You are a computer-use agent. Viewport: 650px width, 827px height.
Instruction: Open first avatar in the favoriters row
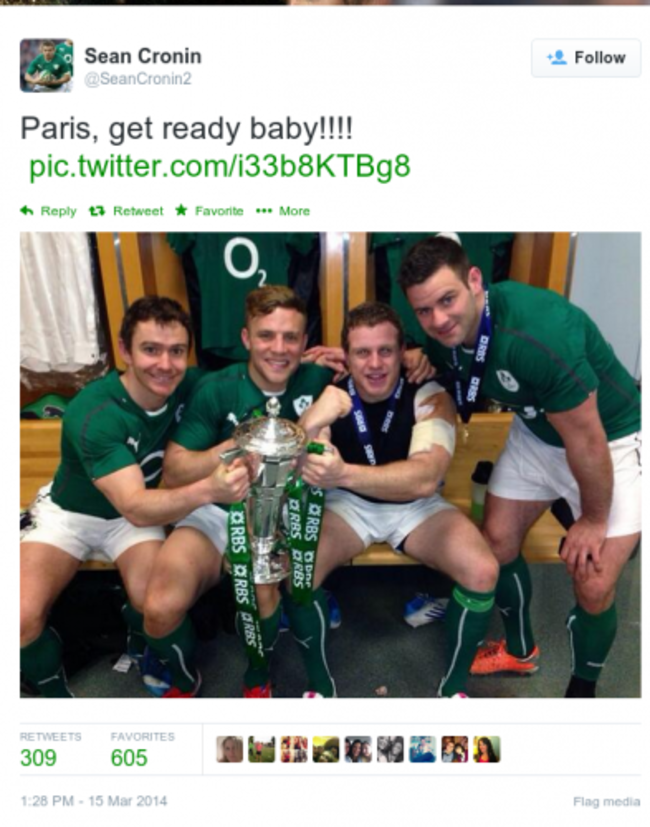(x=230, y=749)
